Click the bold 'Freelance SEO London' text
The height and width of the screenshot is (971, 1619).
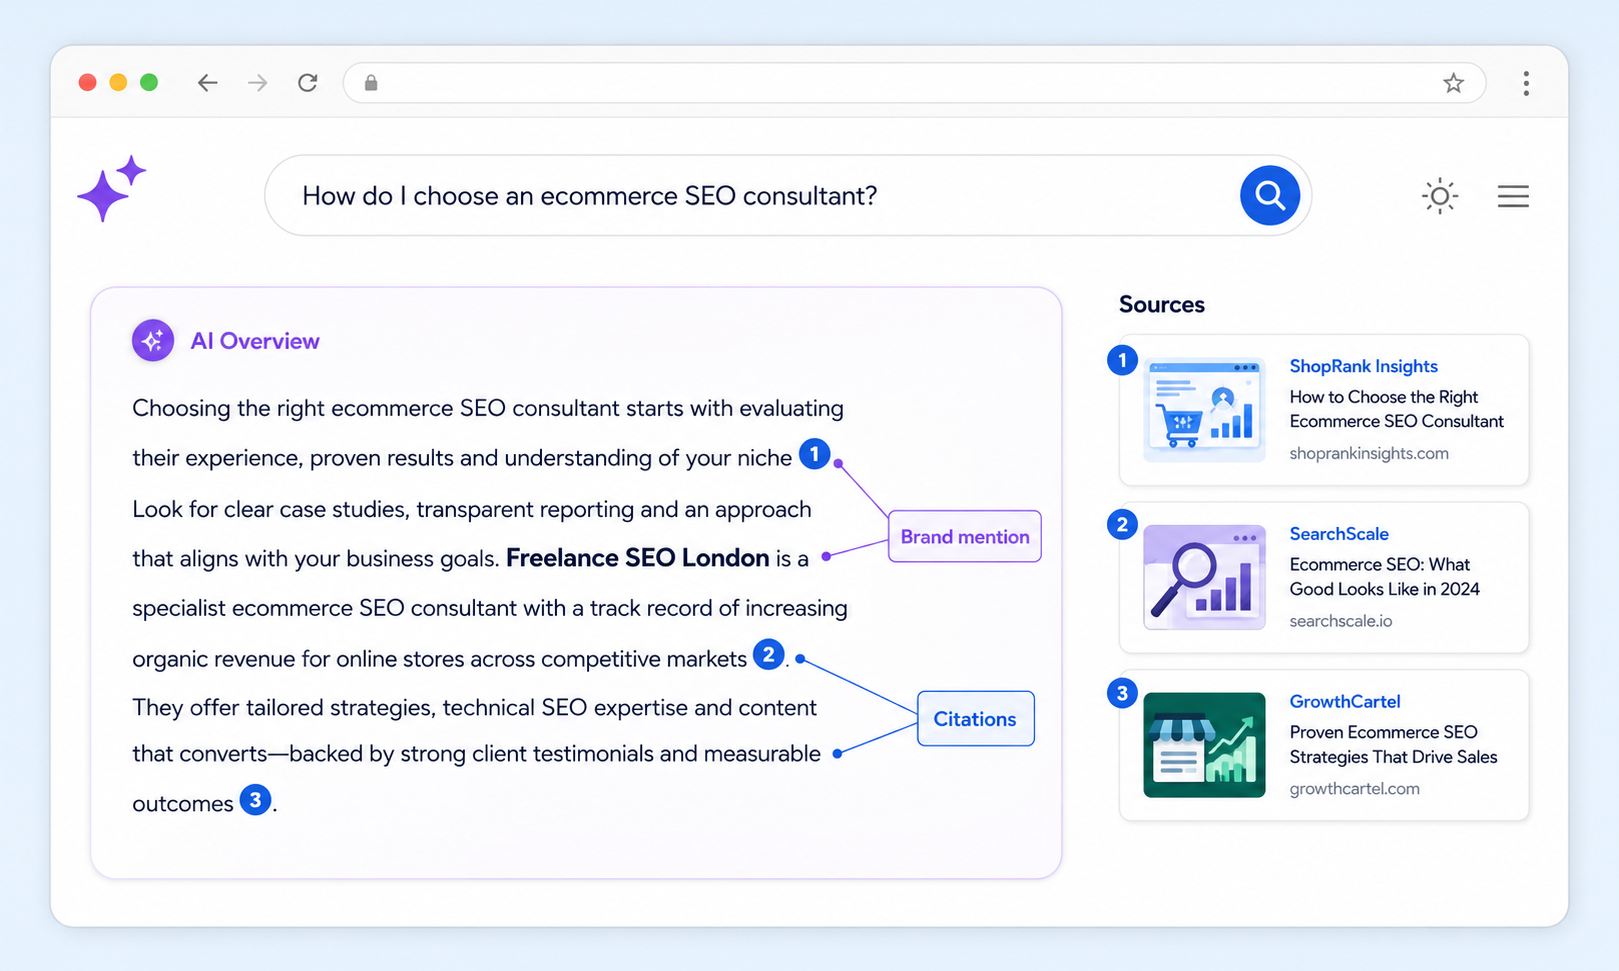pyautogui.click(x=637, y=558)
